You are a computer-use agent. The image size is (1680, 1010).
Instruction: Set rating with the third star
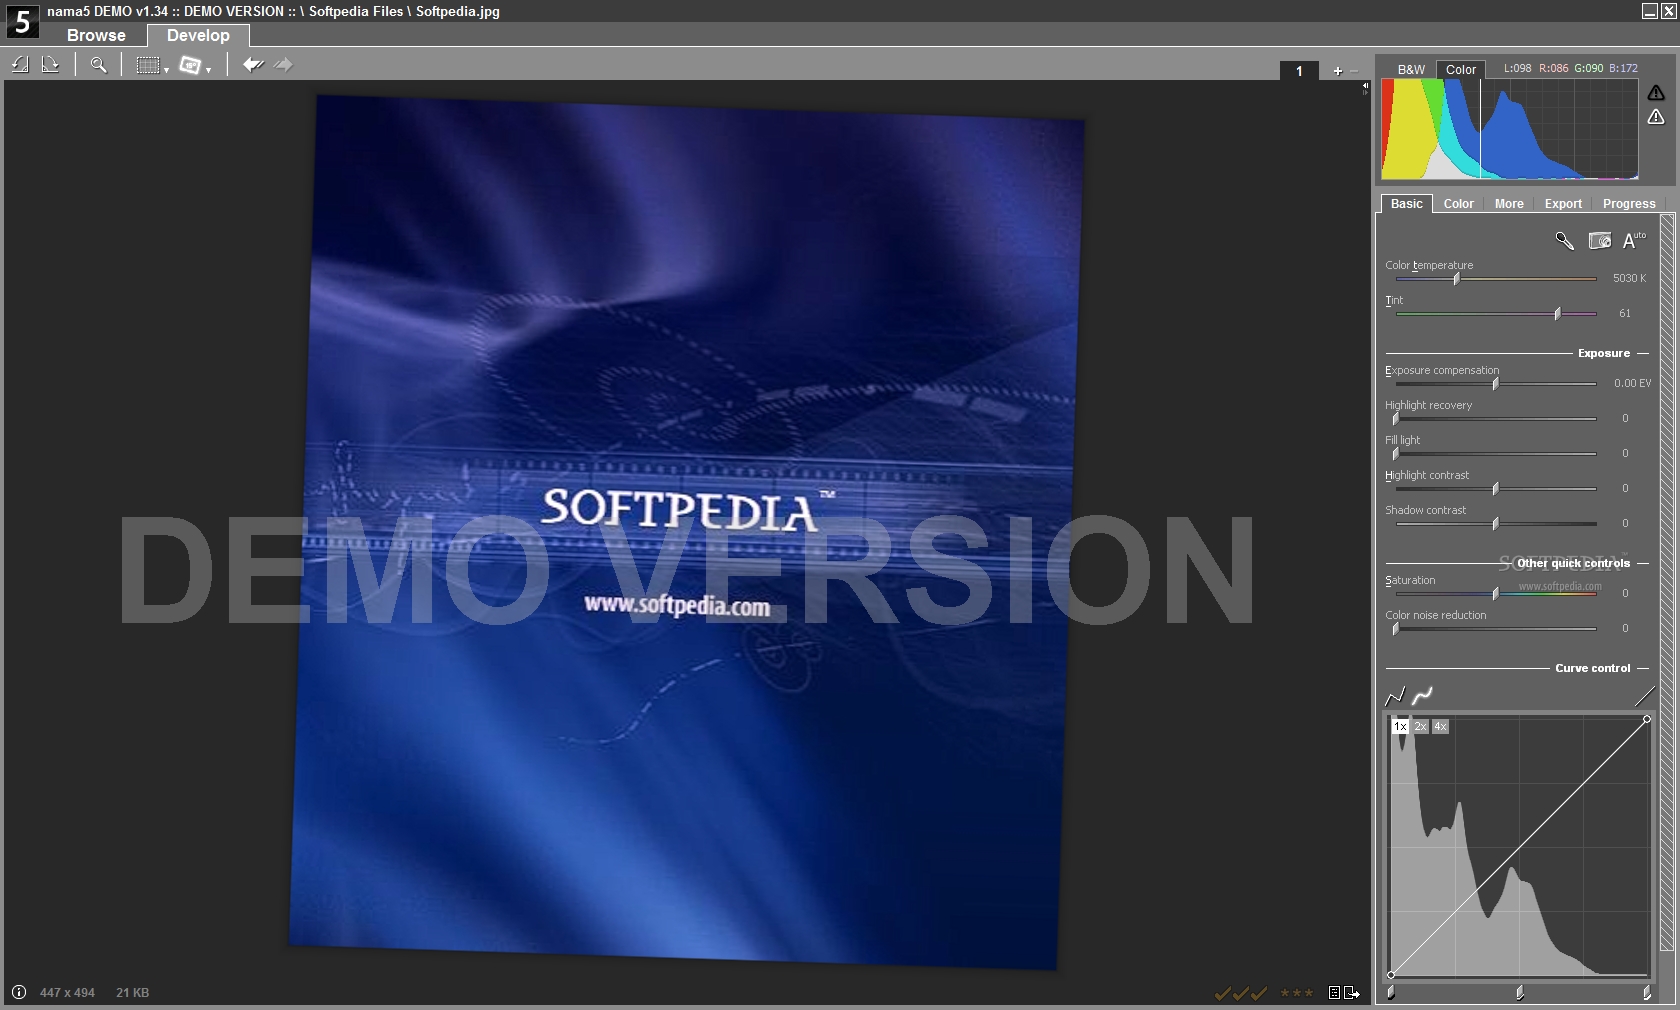pyautogui.click(x=1309, y=993)
